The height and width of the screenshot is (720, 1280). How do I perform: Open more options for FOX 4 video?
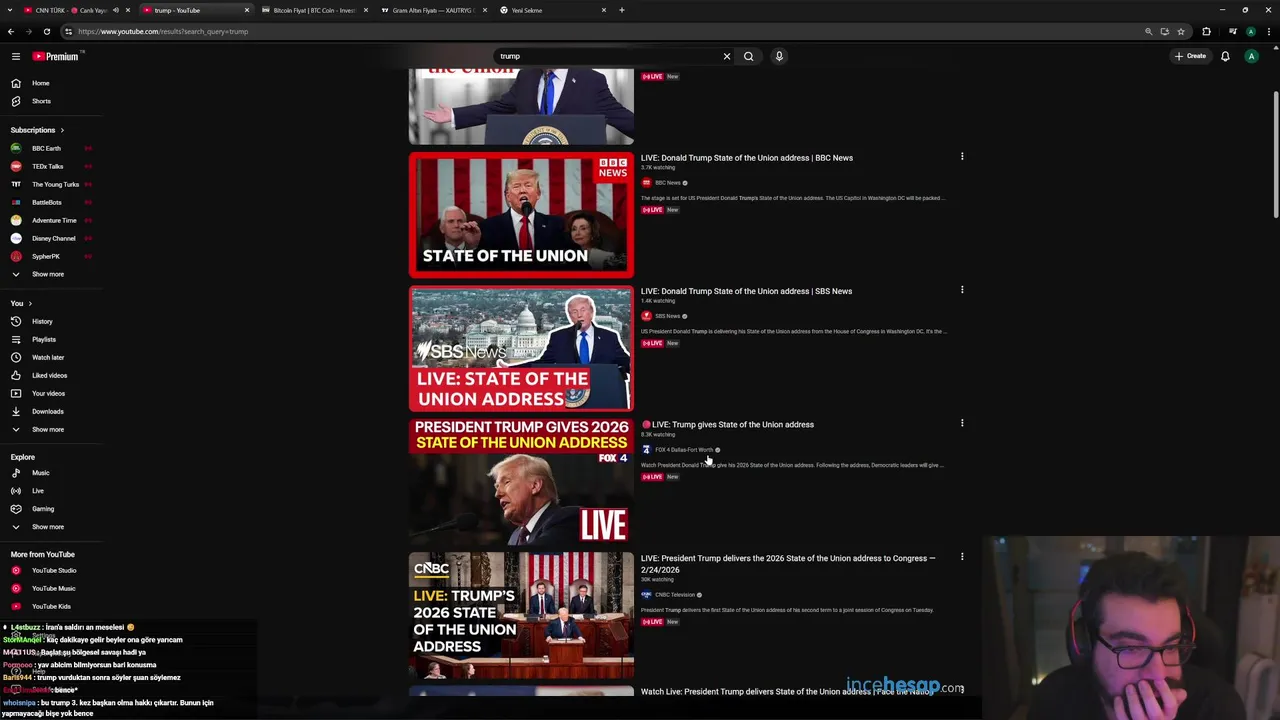pos(962,423)
